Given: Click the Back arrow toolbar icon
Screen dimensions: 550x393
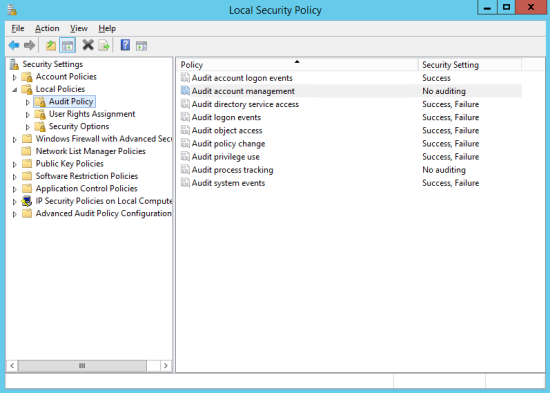Looking at the screenshot, I should (14, 45).
